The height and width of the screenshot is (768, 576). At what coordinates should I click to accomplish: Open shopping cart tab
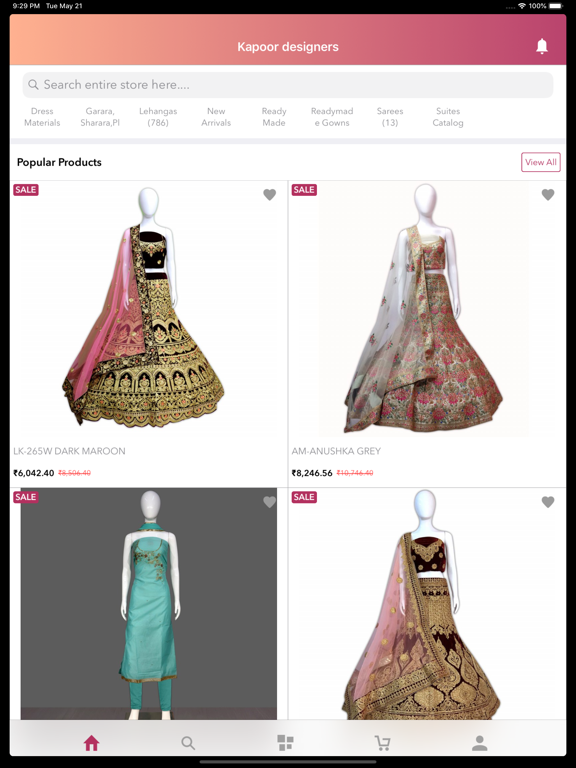click(x=383, y=743)
